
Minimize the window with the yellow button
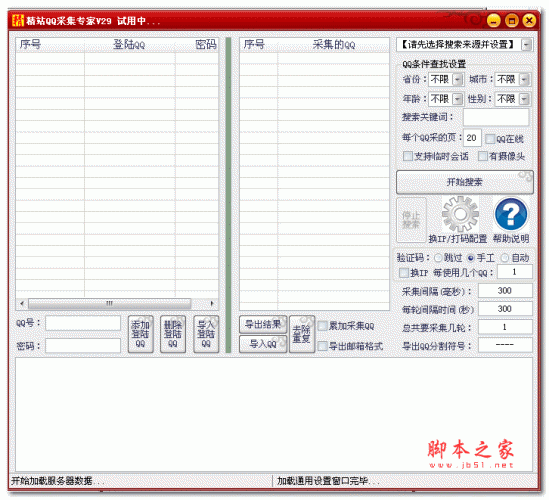494,21
